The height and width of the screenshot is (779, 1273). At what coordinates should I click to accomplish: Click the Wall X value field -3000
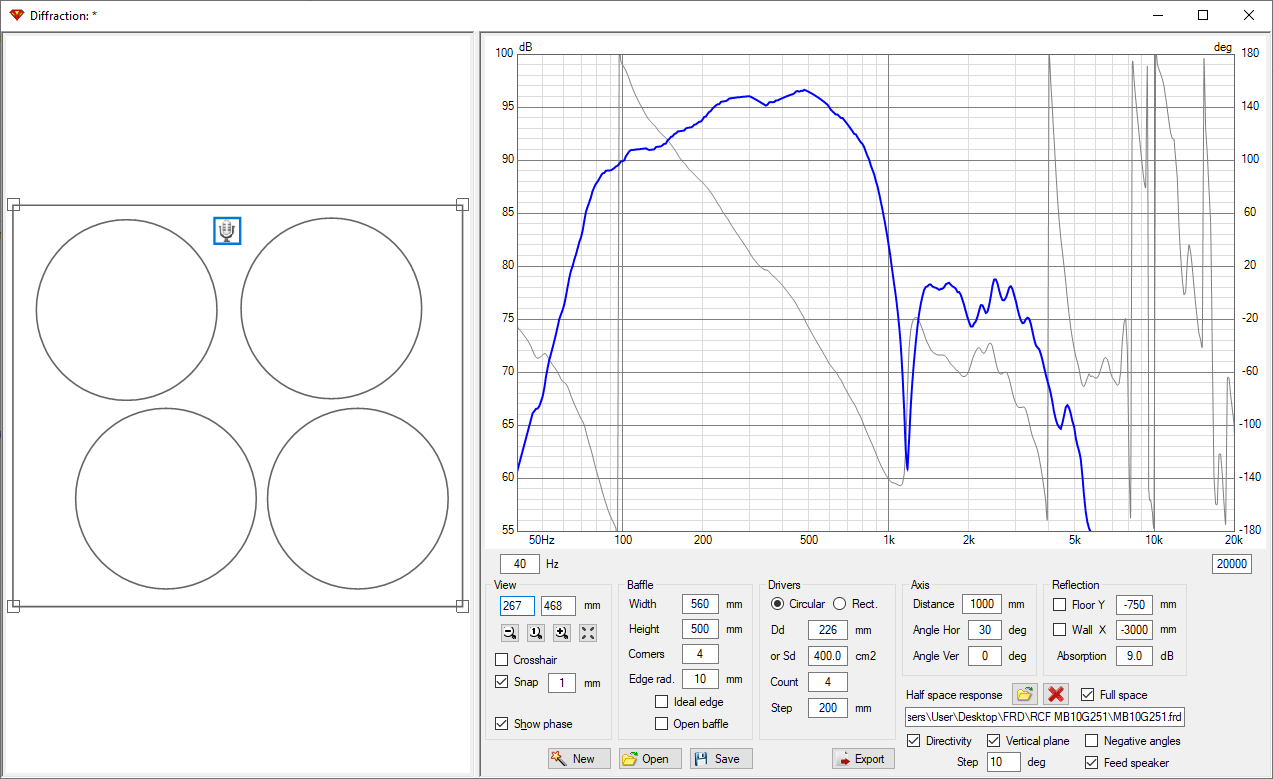(1134, 630)
